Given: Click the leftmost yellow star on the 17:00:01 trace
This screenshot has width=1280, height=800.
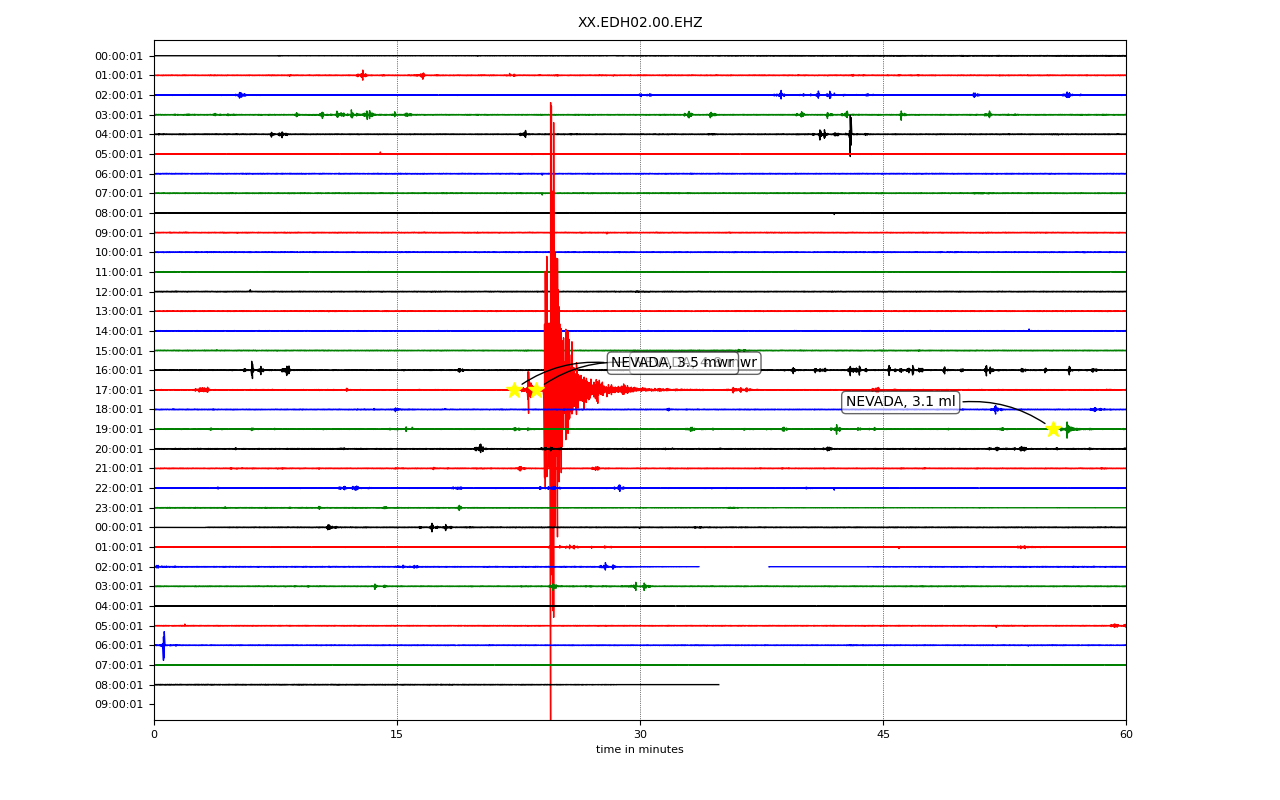Looking at the screenshot, I should [514, 390].
